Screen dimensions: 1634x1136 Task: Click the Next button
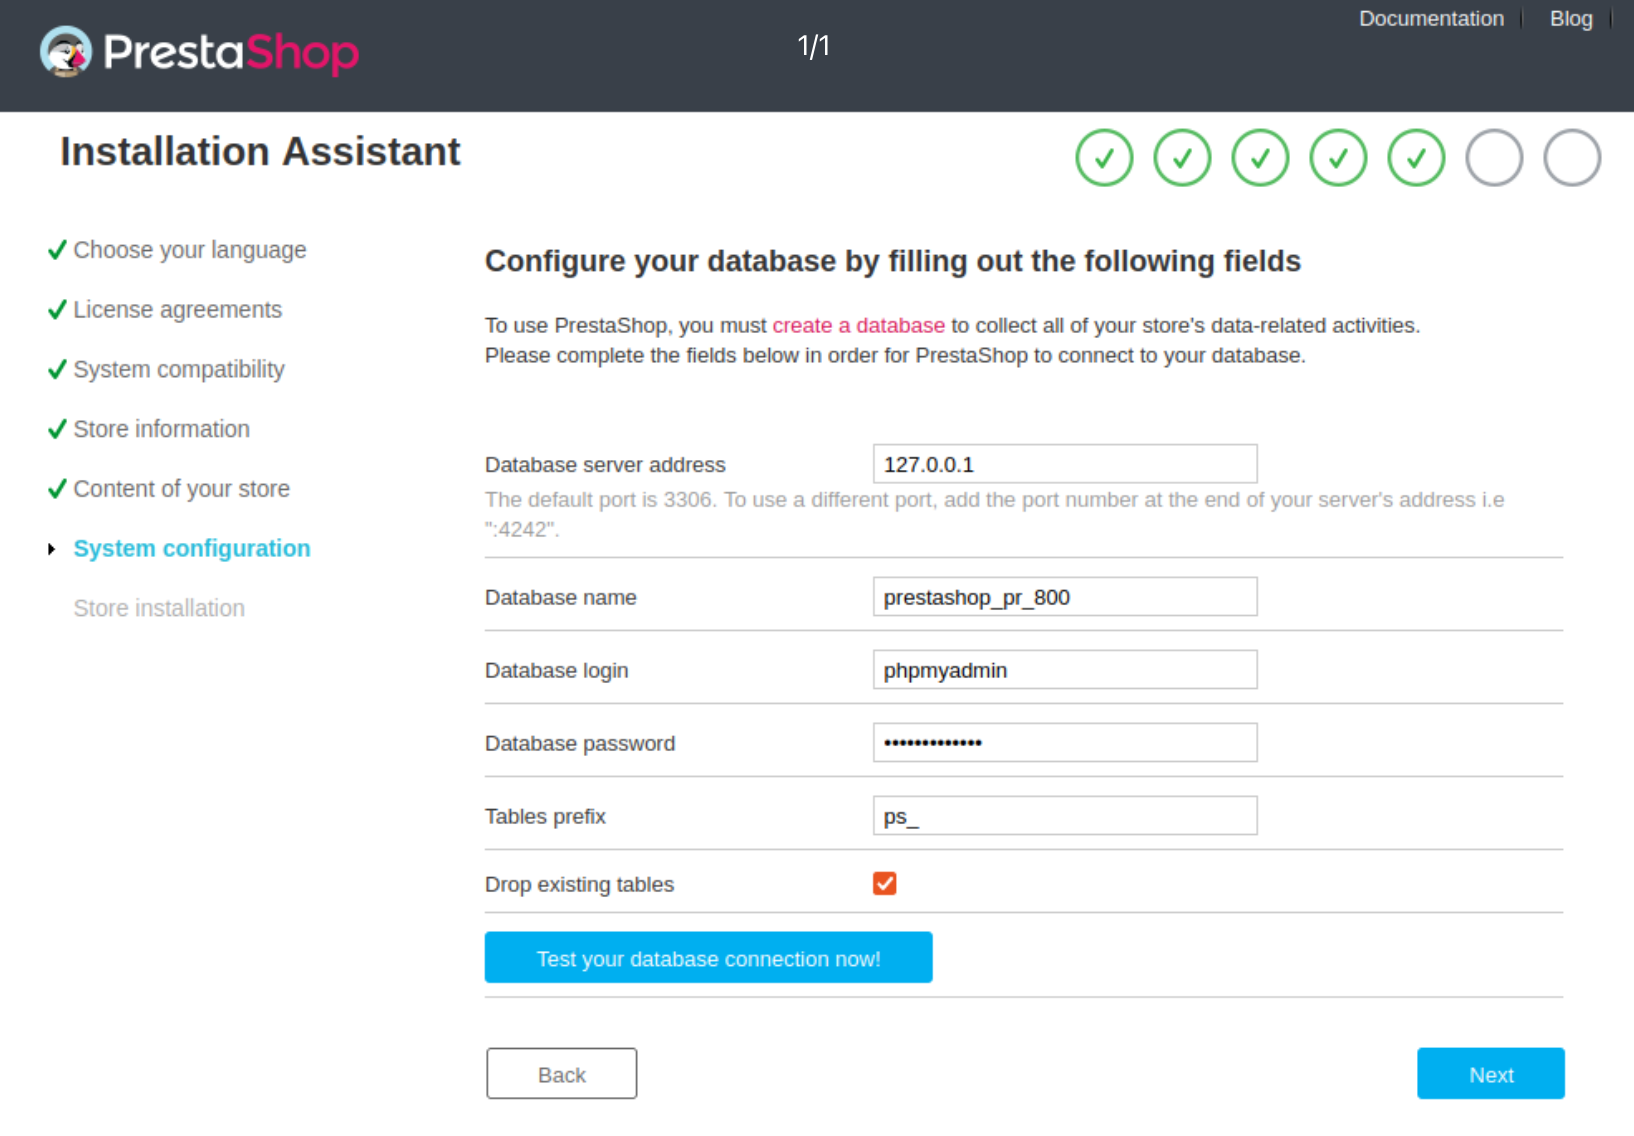(x=1490, y=1074)
